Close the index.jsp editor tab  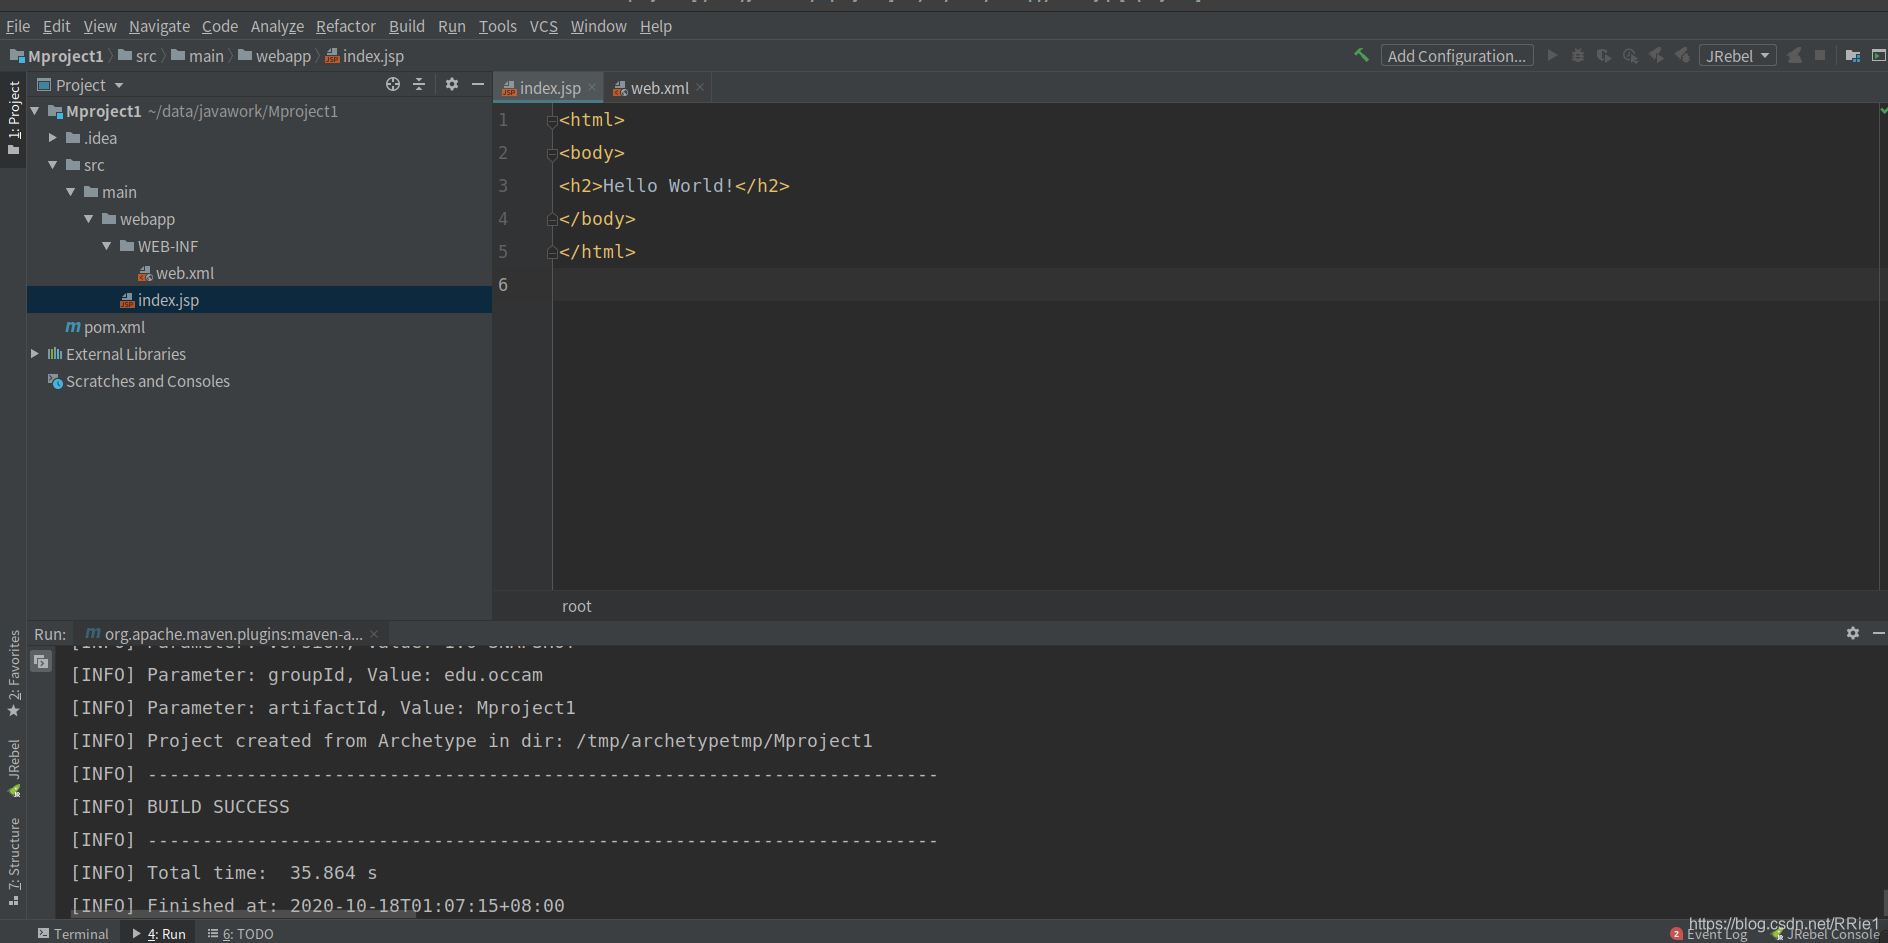tap(592, 88)
